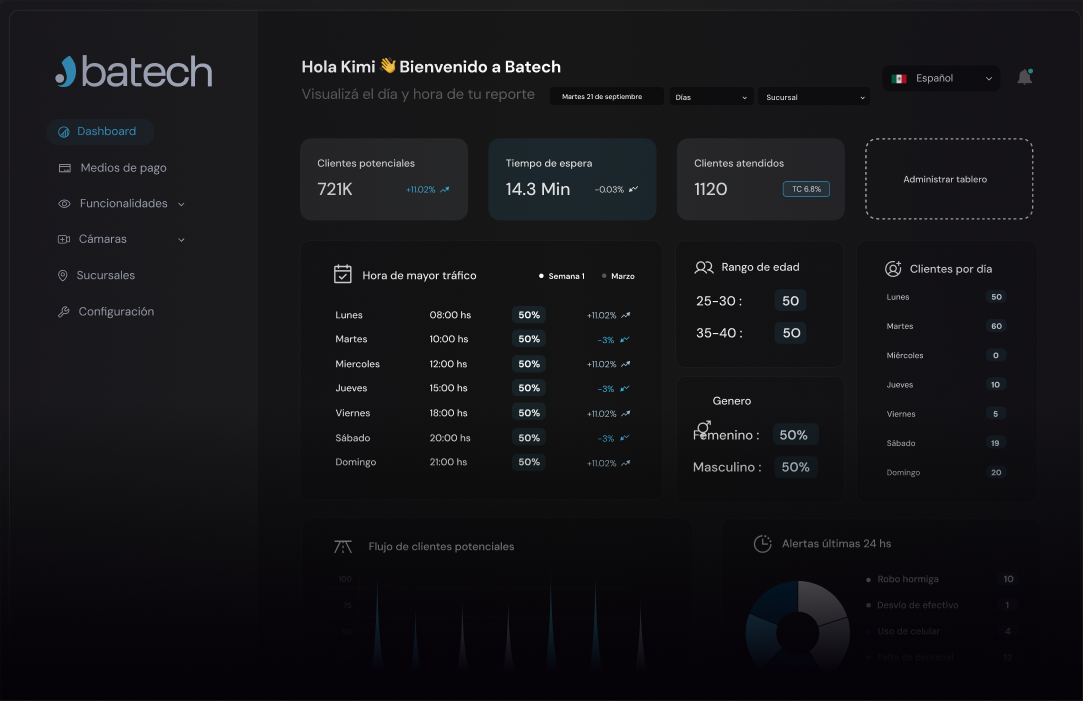1083x701 pixels.
Task: Click the Martes 21 de septiembre date button
Action: 606,95
